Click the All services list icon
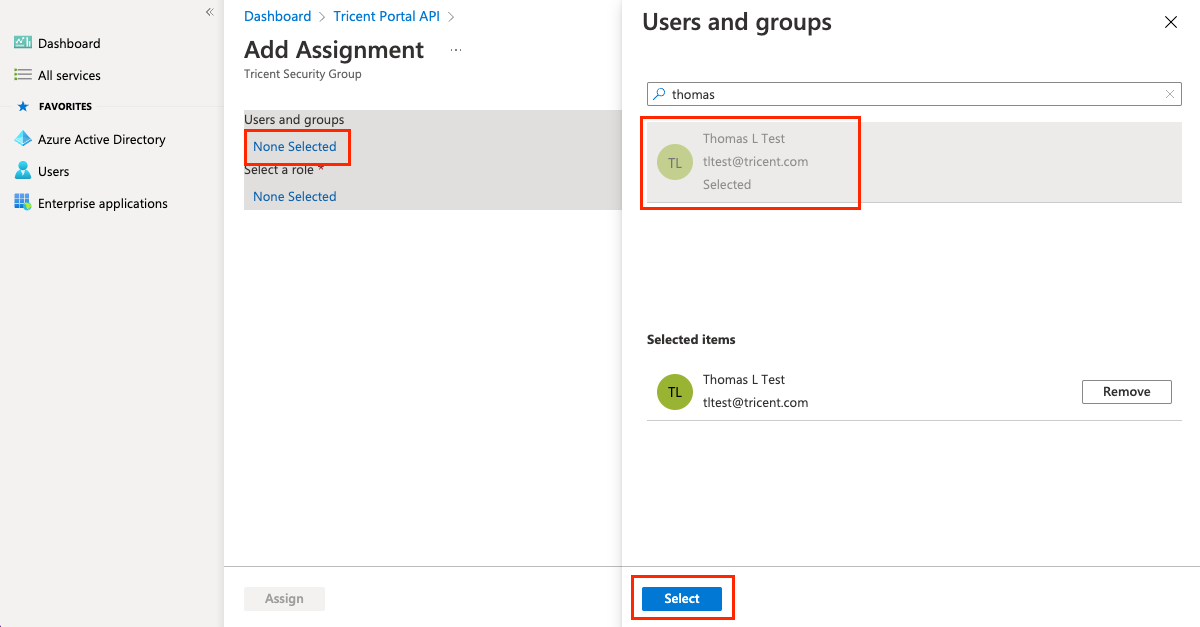Viewport: 1200px width, 627px height. [22, 75]
